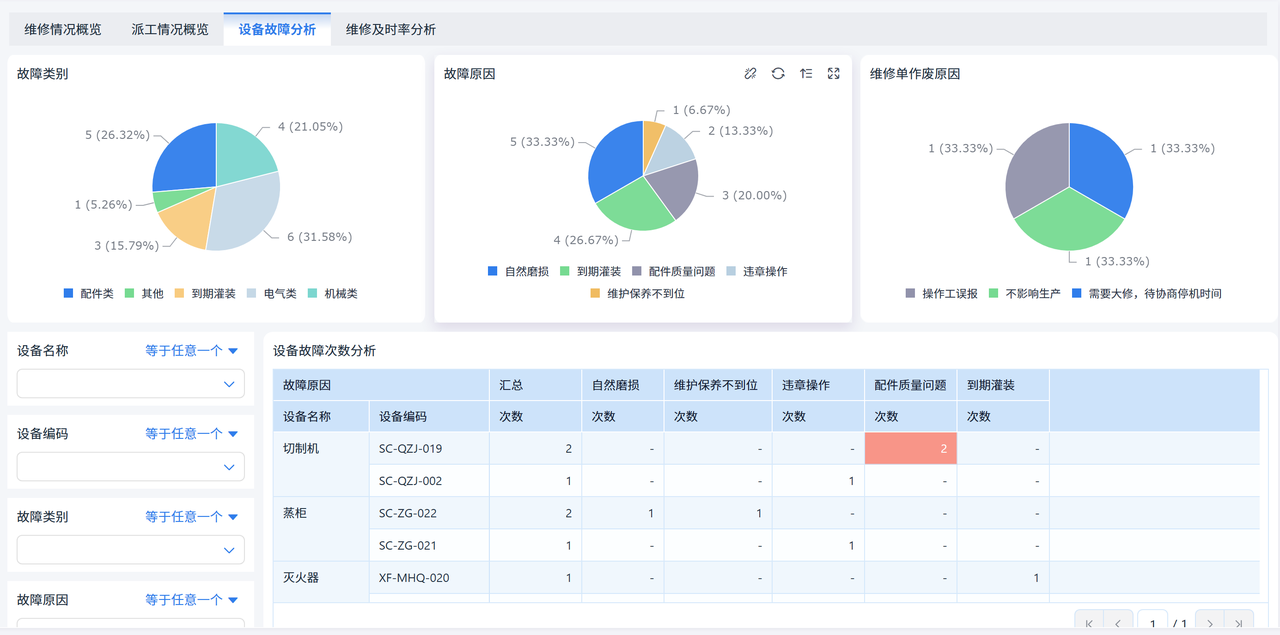This screenshot has height=635, width=1280.
Task: Toggle 操作工误报 legend item
Action: (941, 293)
